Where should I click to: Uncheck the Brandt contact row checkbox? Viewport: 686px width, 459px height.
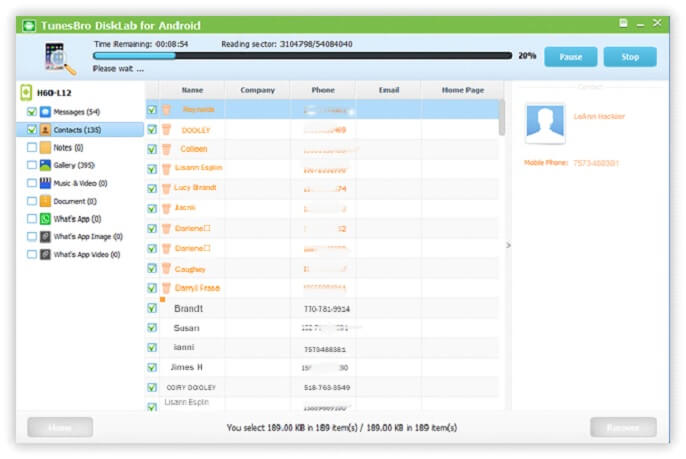click(152, 308)
